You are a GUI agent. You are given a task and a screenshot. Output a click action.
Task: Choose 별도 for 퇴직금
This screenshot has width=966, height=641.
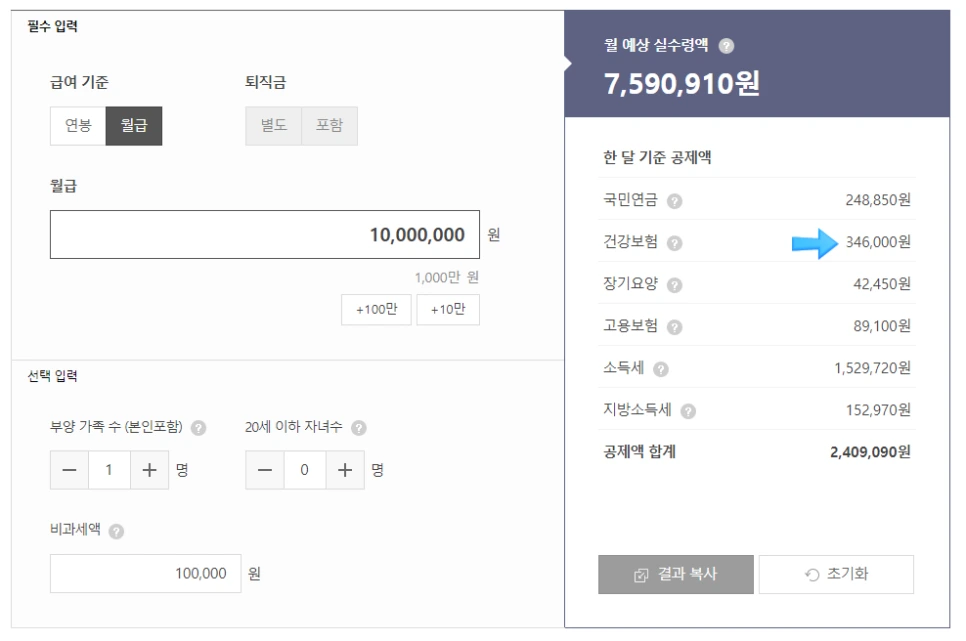pyautogui.click(x=274, y=126)
